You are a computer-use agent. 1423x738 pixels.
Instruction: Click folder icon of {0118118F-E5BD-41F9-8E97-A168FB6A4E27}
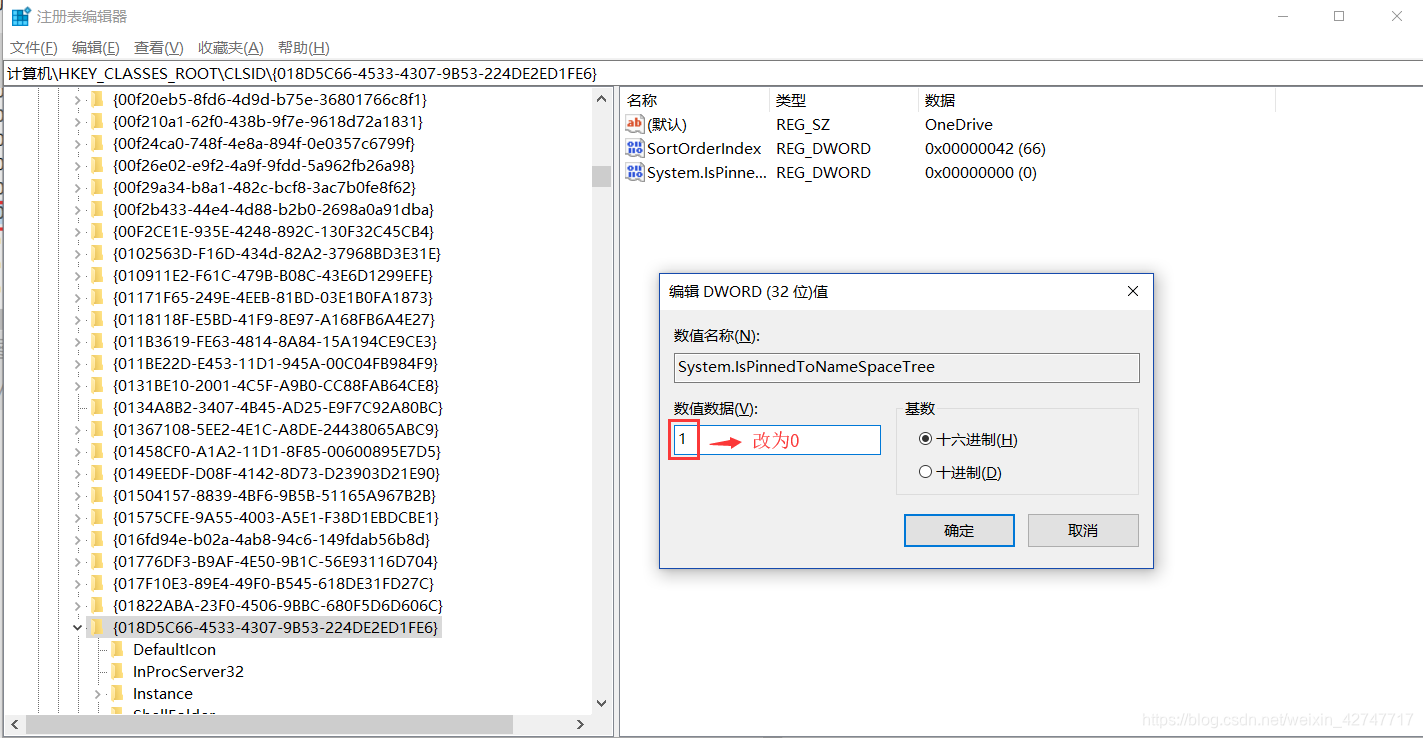click(97, 319)
